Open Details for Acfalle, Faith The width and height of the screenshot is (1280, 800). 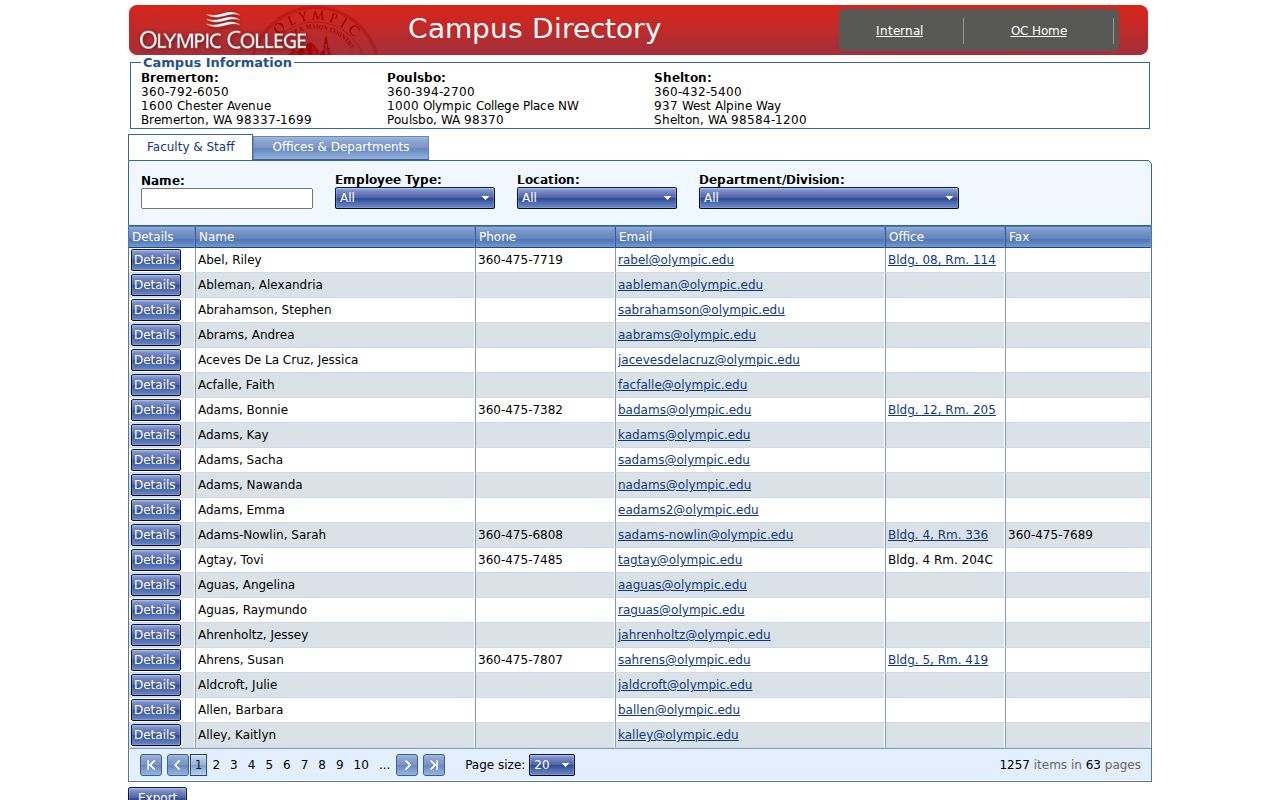click(155, 385)
